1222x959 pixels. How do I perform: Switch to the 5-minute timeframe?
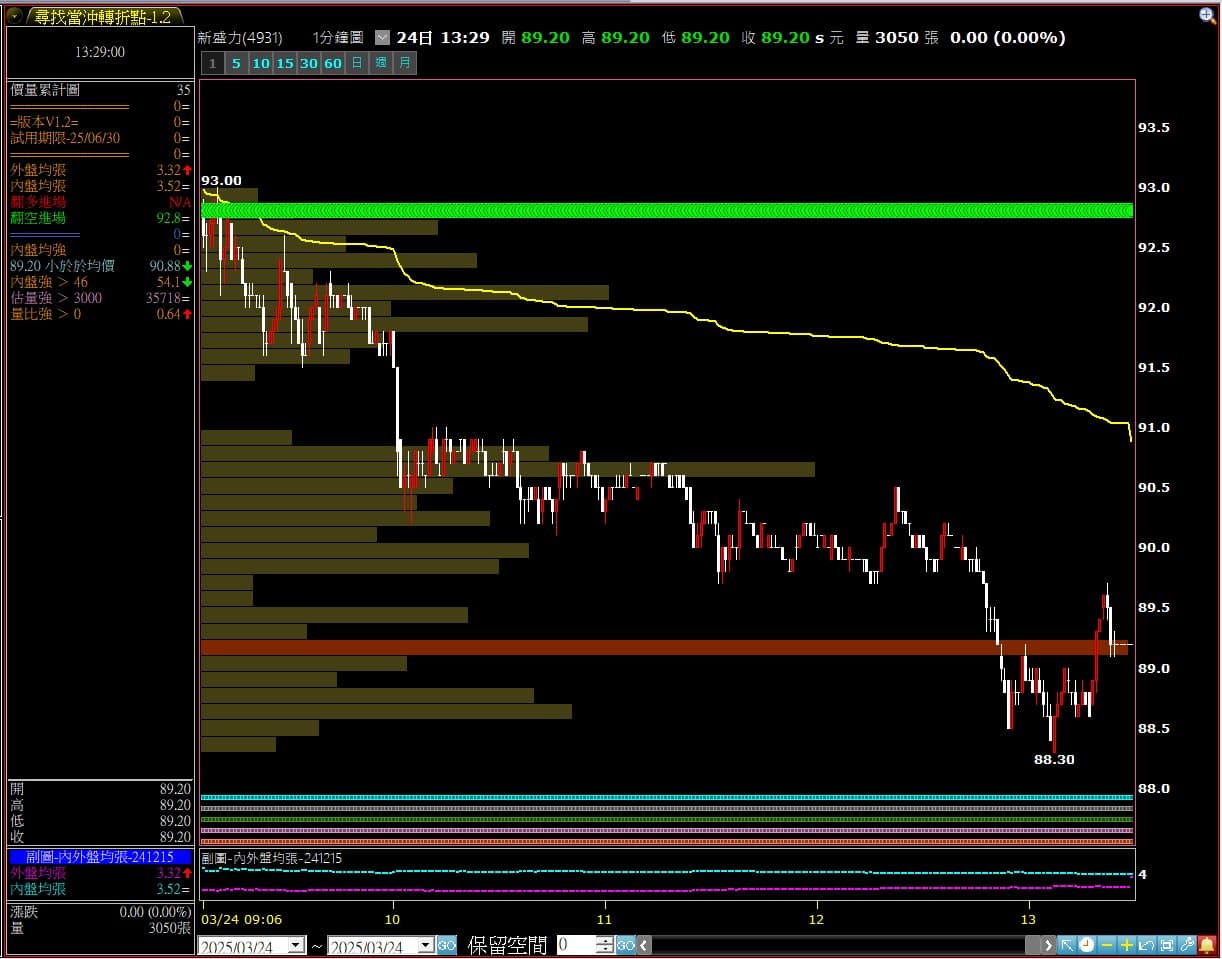pos(236,63)
